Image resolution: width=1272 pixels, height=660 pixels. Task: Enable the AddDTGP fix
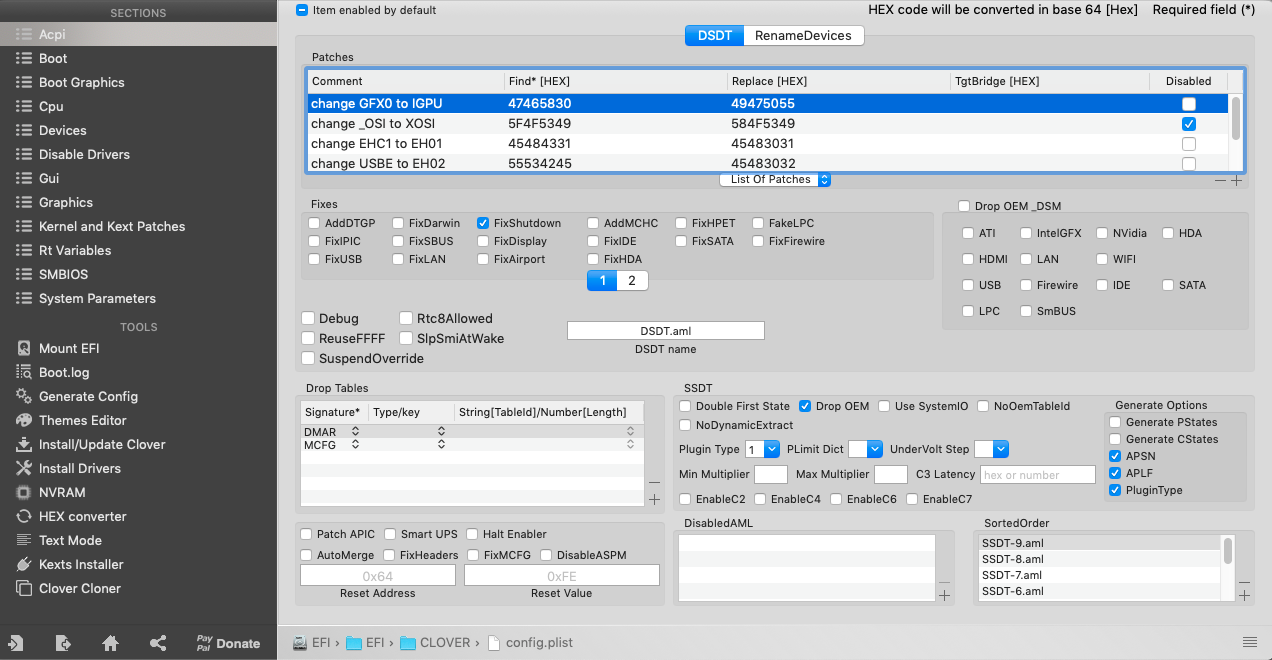pos(315,223)
